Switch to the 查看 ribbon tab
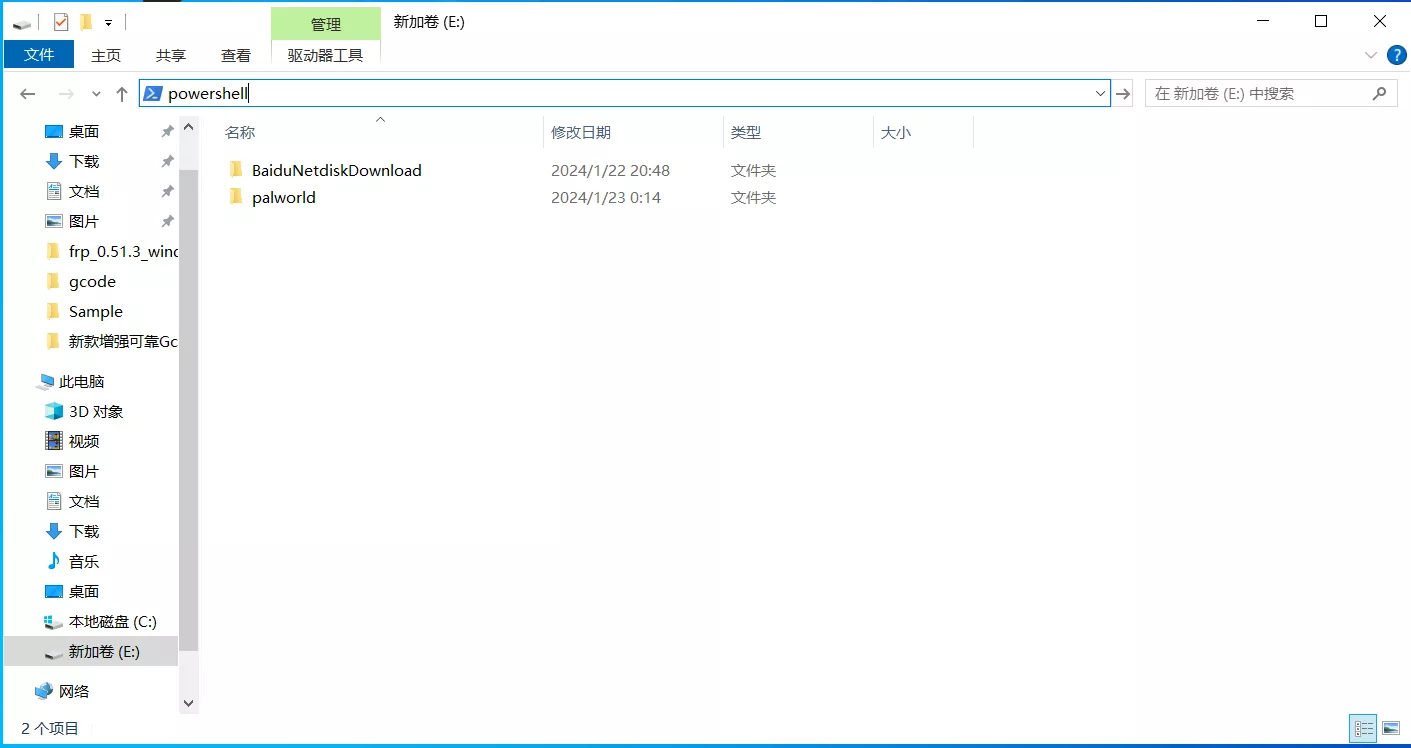1411x748 pixels. (x=236, y=56)
